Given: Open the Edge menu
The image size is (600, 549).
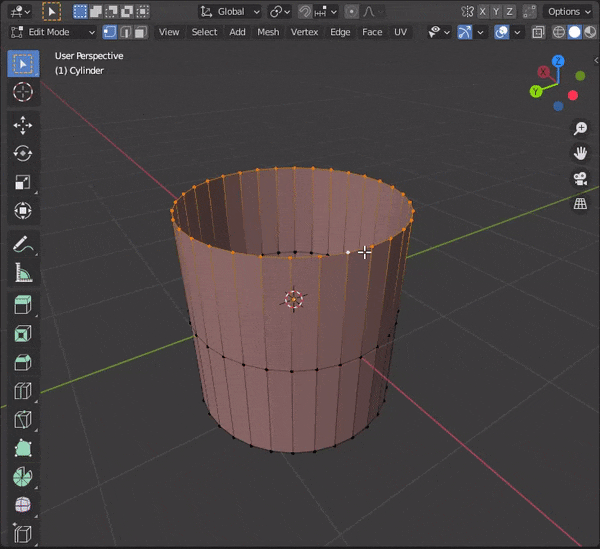Looking at the screenshot, I should pyautogui.click(x=340, y=32).
